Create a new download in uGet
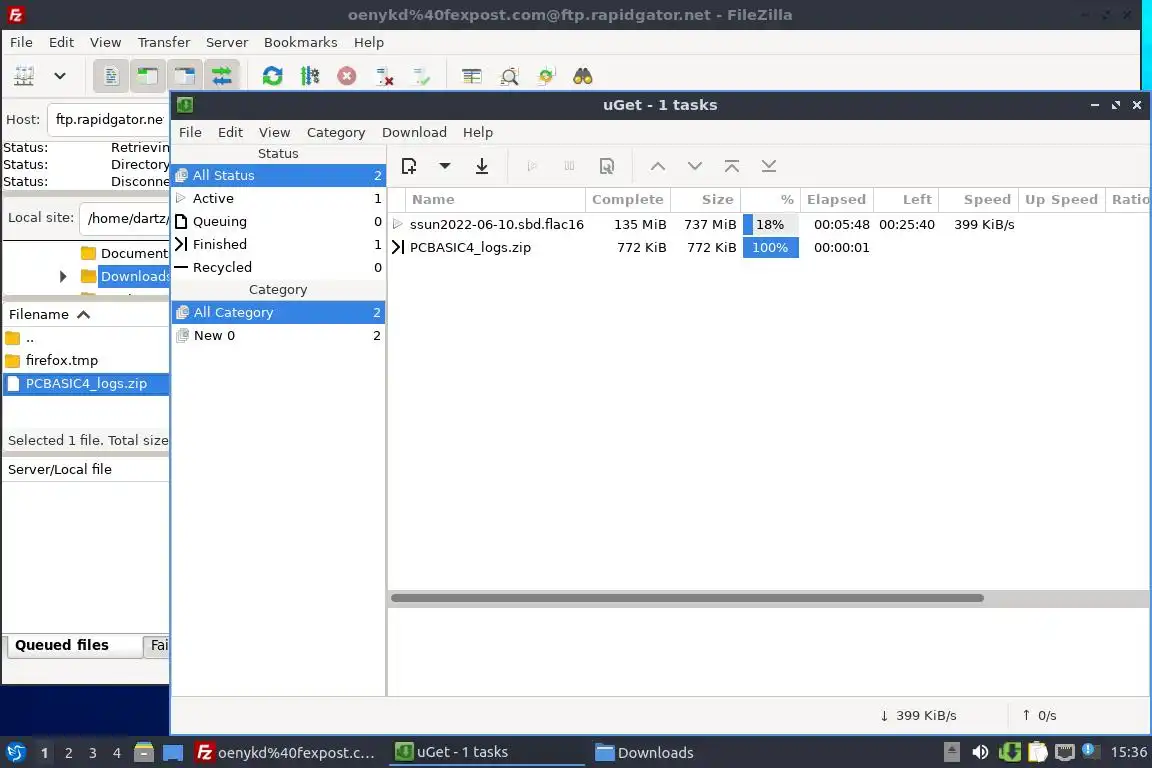The height and width of the screenshot is (768, 1152). [409, 166]
